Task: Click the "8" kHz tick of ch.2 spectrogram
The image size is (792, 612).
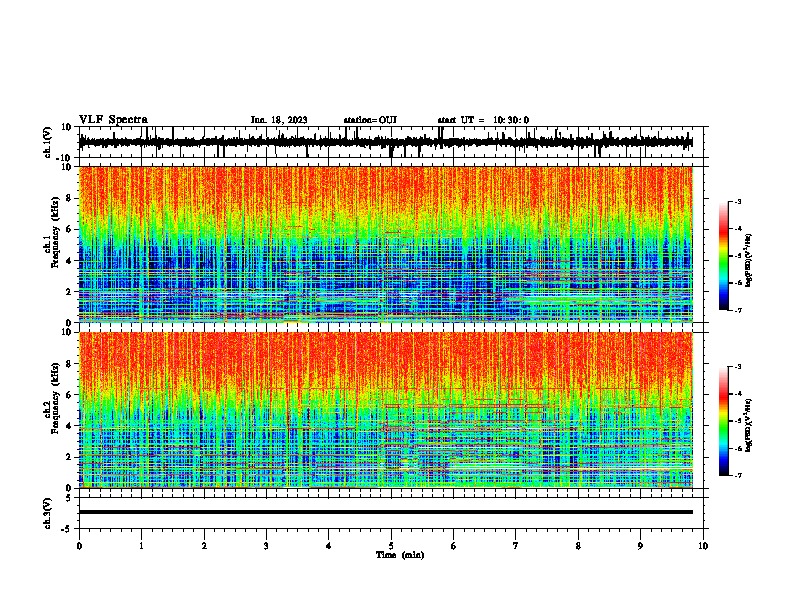Action: coord(70,364)
